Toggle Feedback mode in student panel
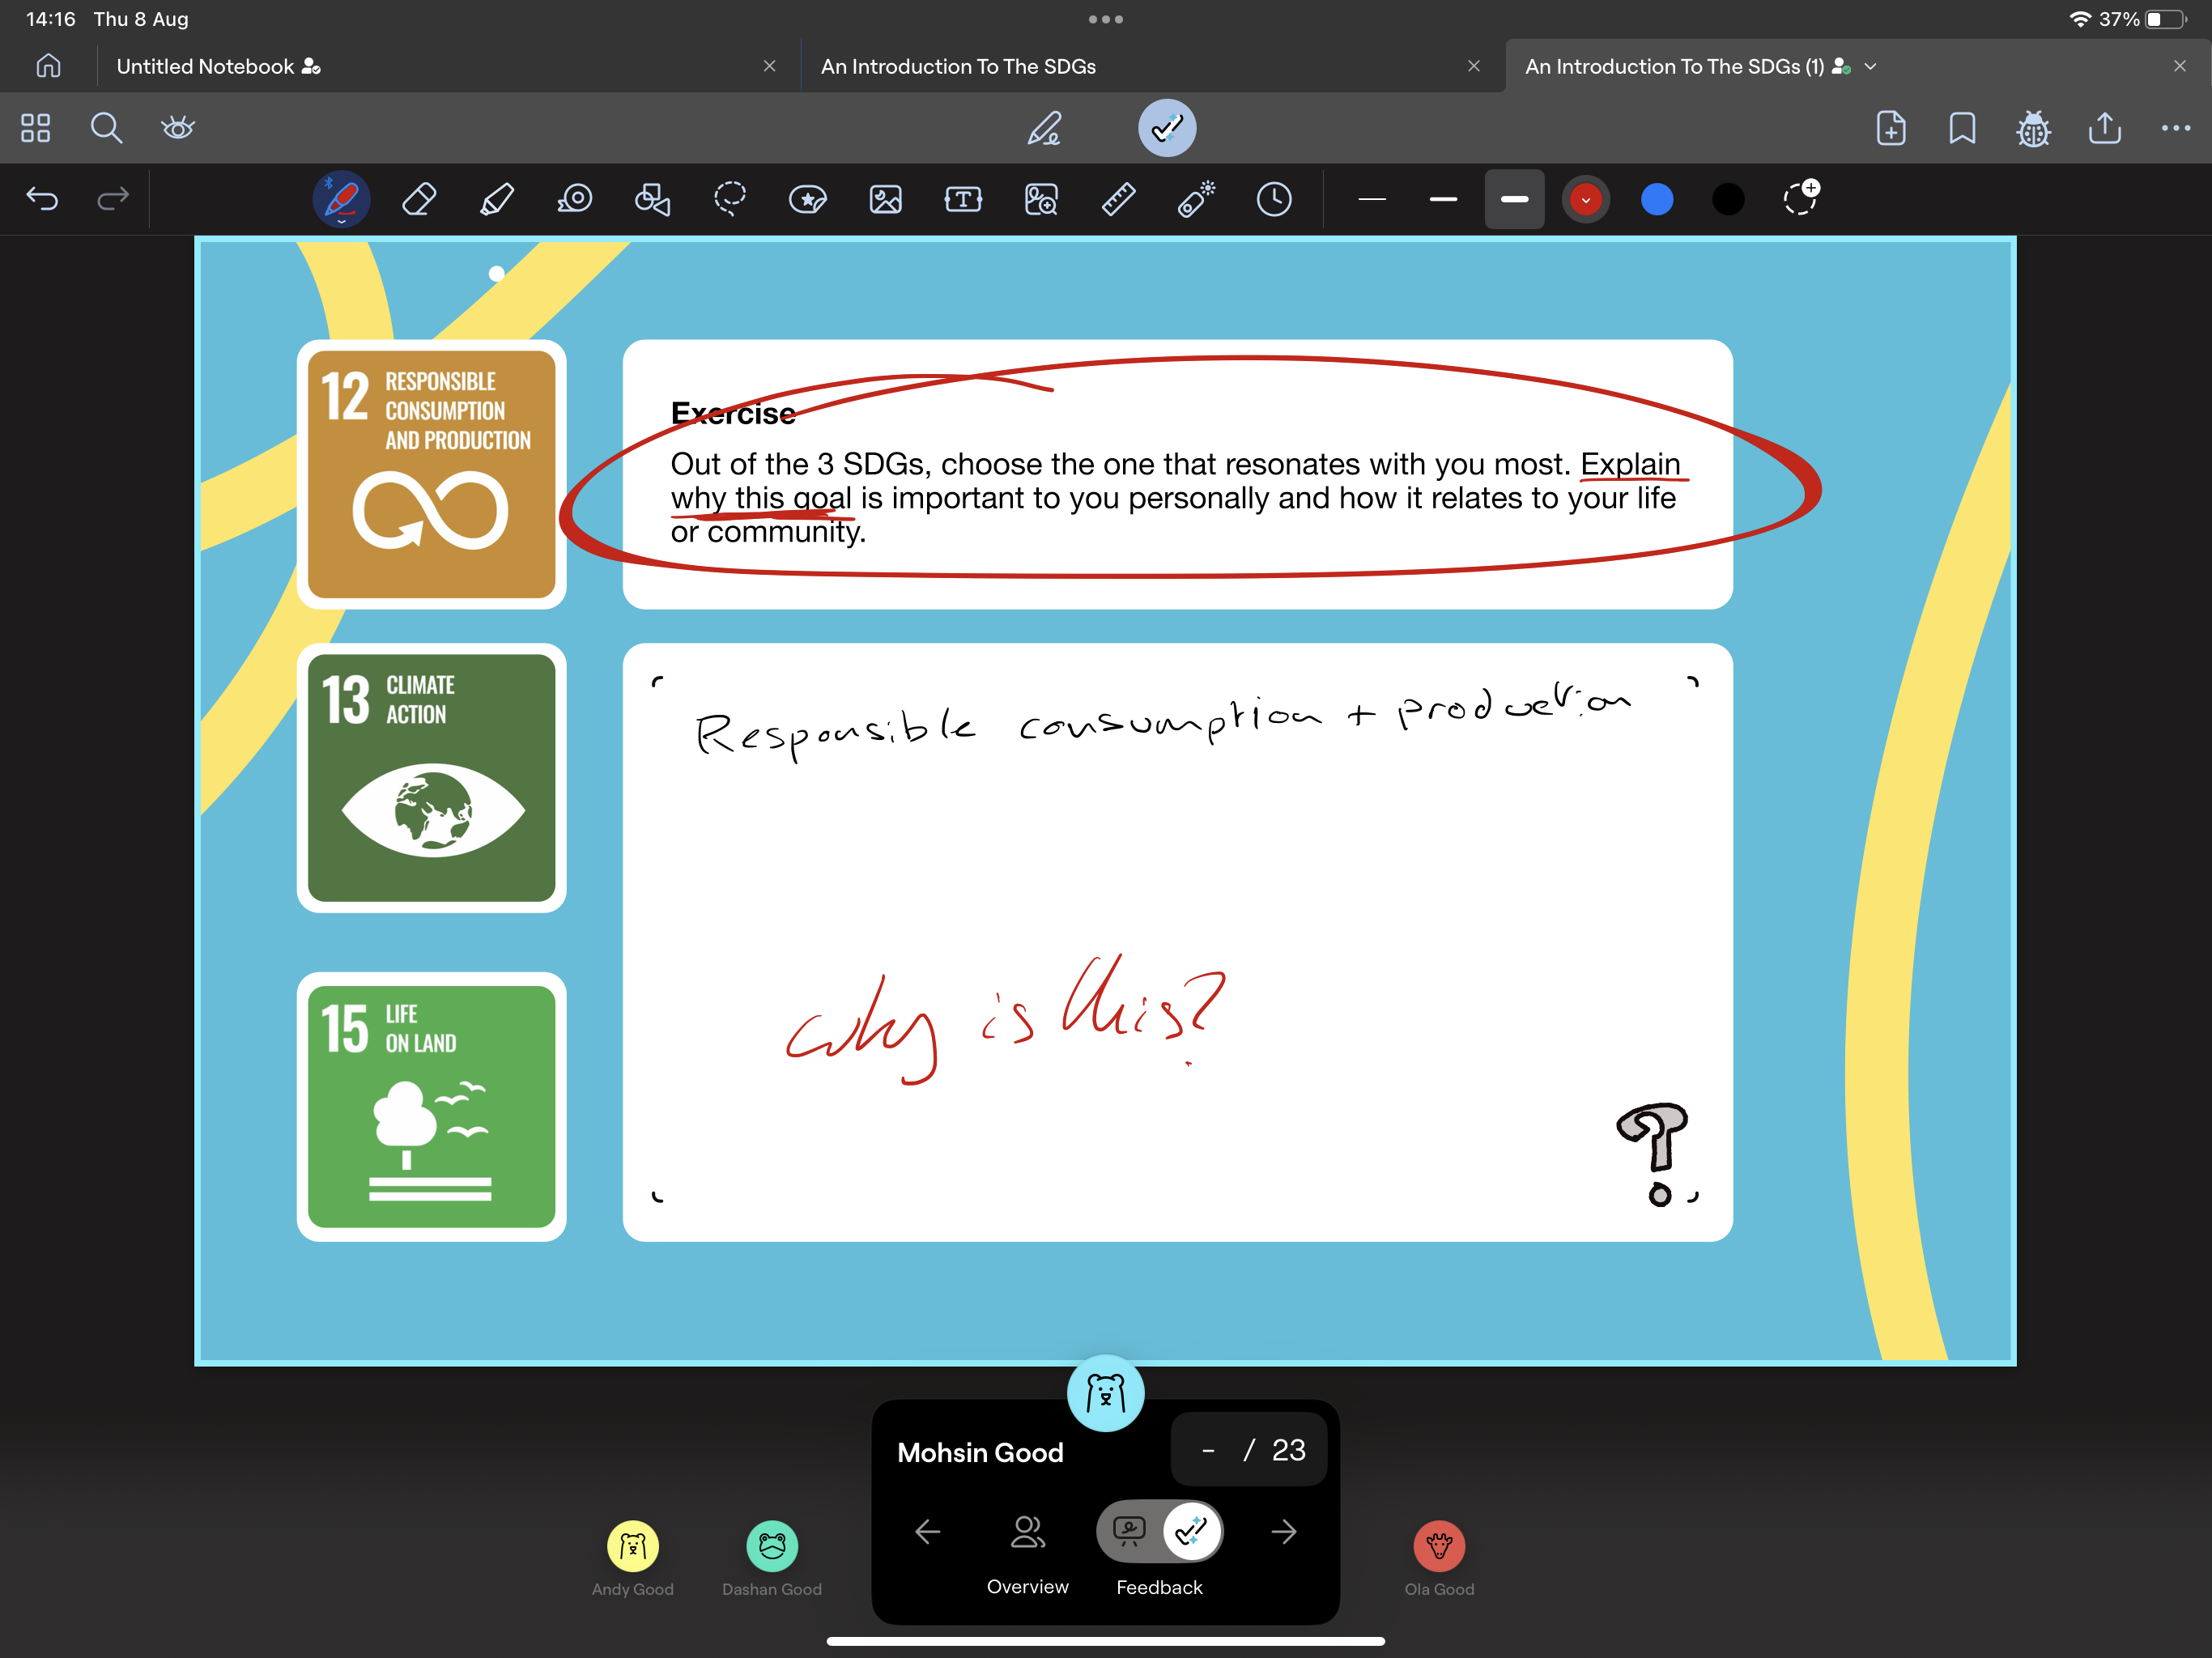 (x=1190, y=1531)
